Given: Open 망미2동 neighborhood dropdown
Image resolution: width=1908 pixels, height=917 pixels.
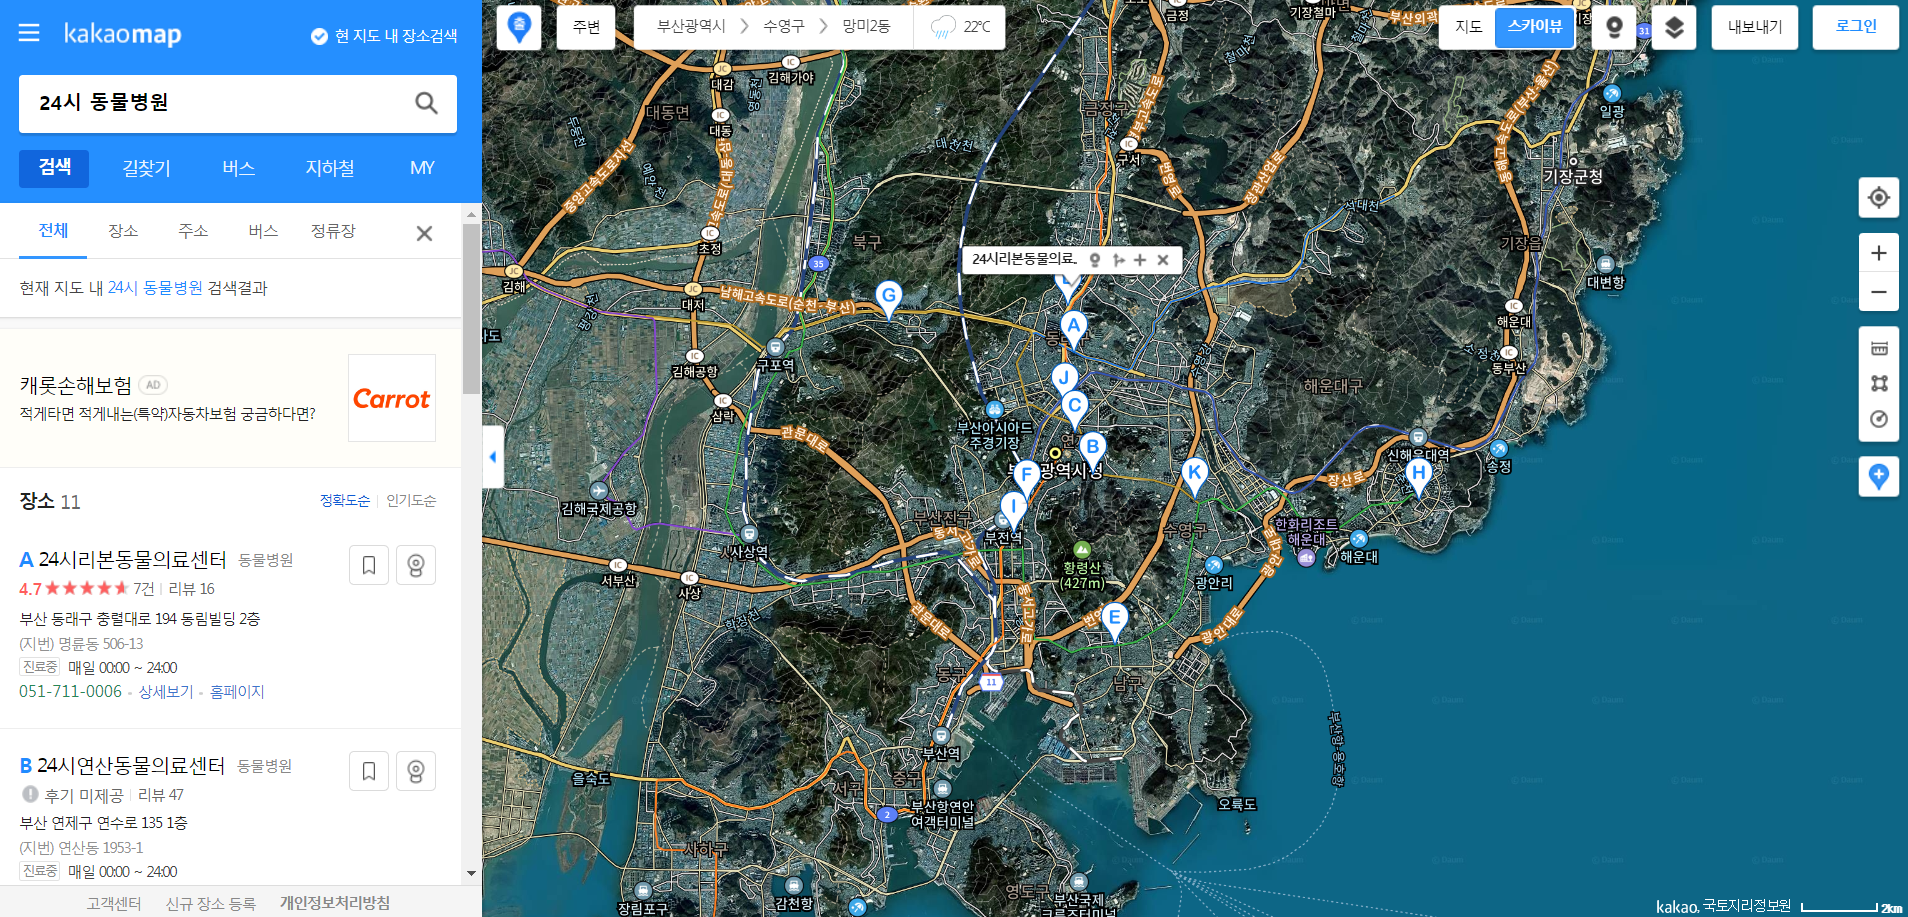Looking at the screenshot, I should (x=866, y=27).
